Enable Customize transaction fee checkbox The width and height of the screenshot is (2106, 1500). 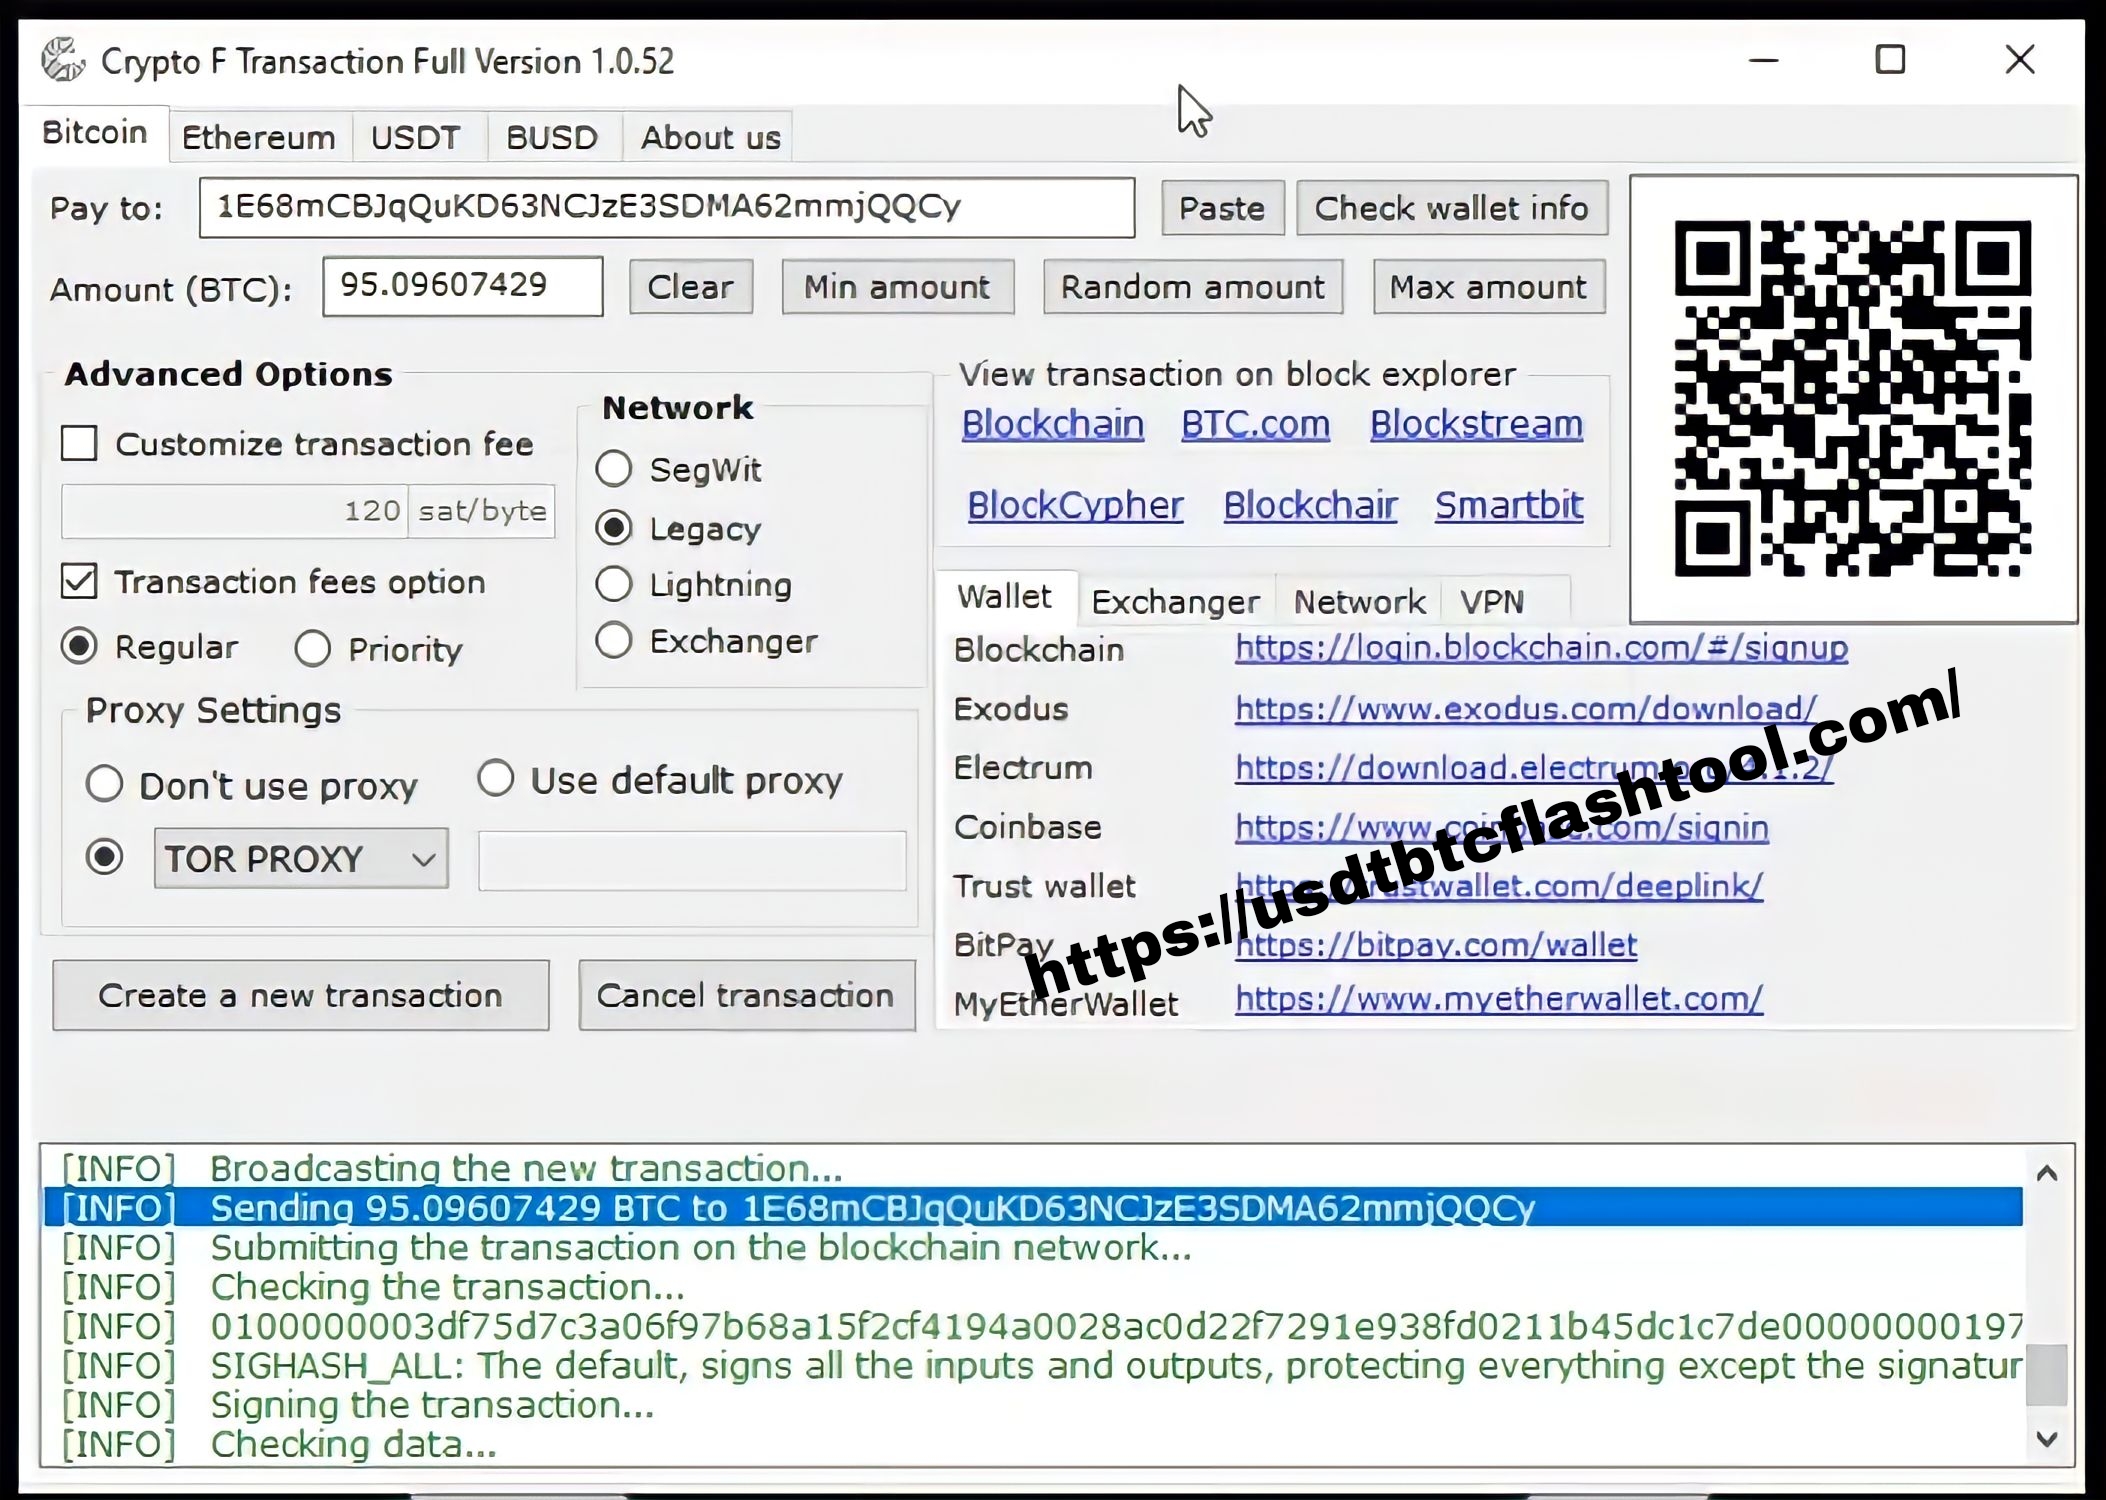coord(80,443)
